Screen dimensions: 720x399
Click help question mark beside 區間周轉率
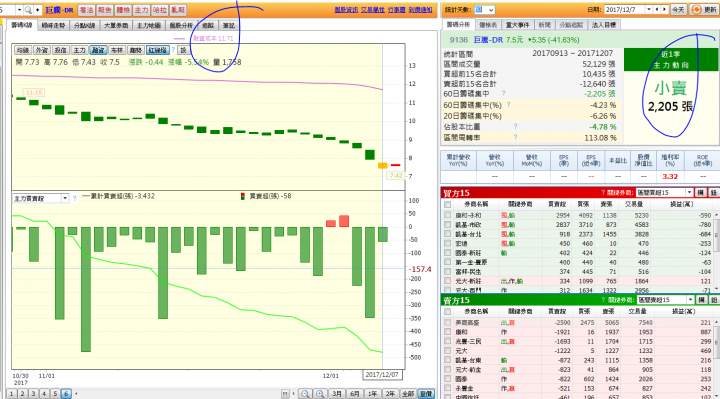point(516,137)
